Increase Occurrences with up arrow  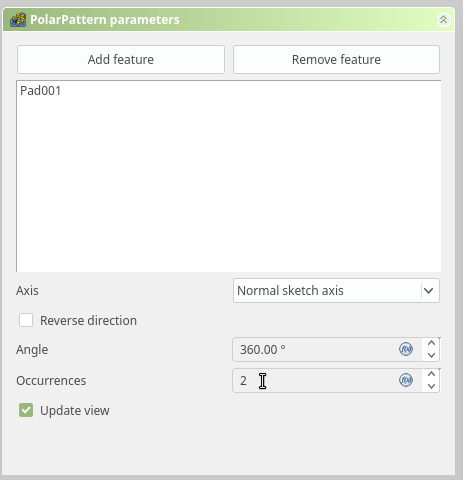tap(431, 374)
